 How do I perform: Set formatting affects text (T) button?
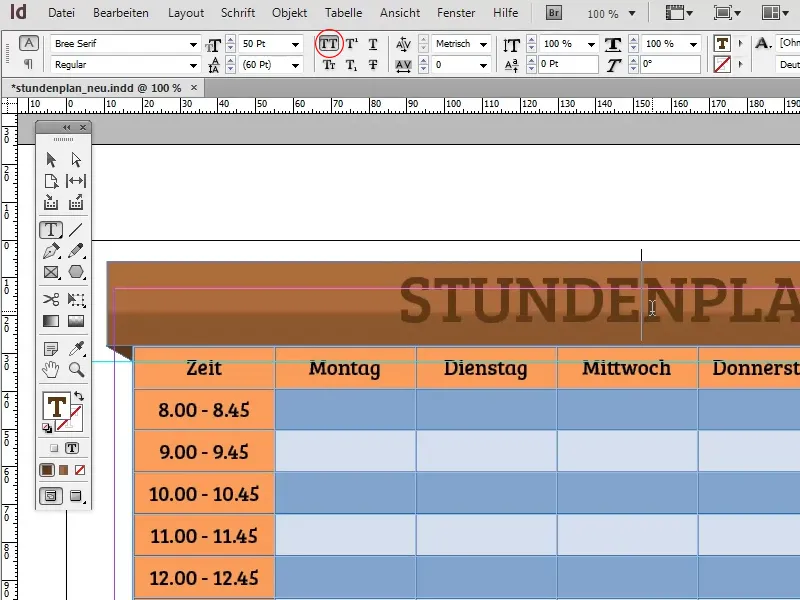click(72, 448)
